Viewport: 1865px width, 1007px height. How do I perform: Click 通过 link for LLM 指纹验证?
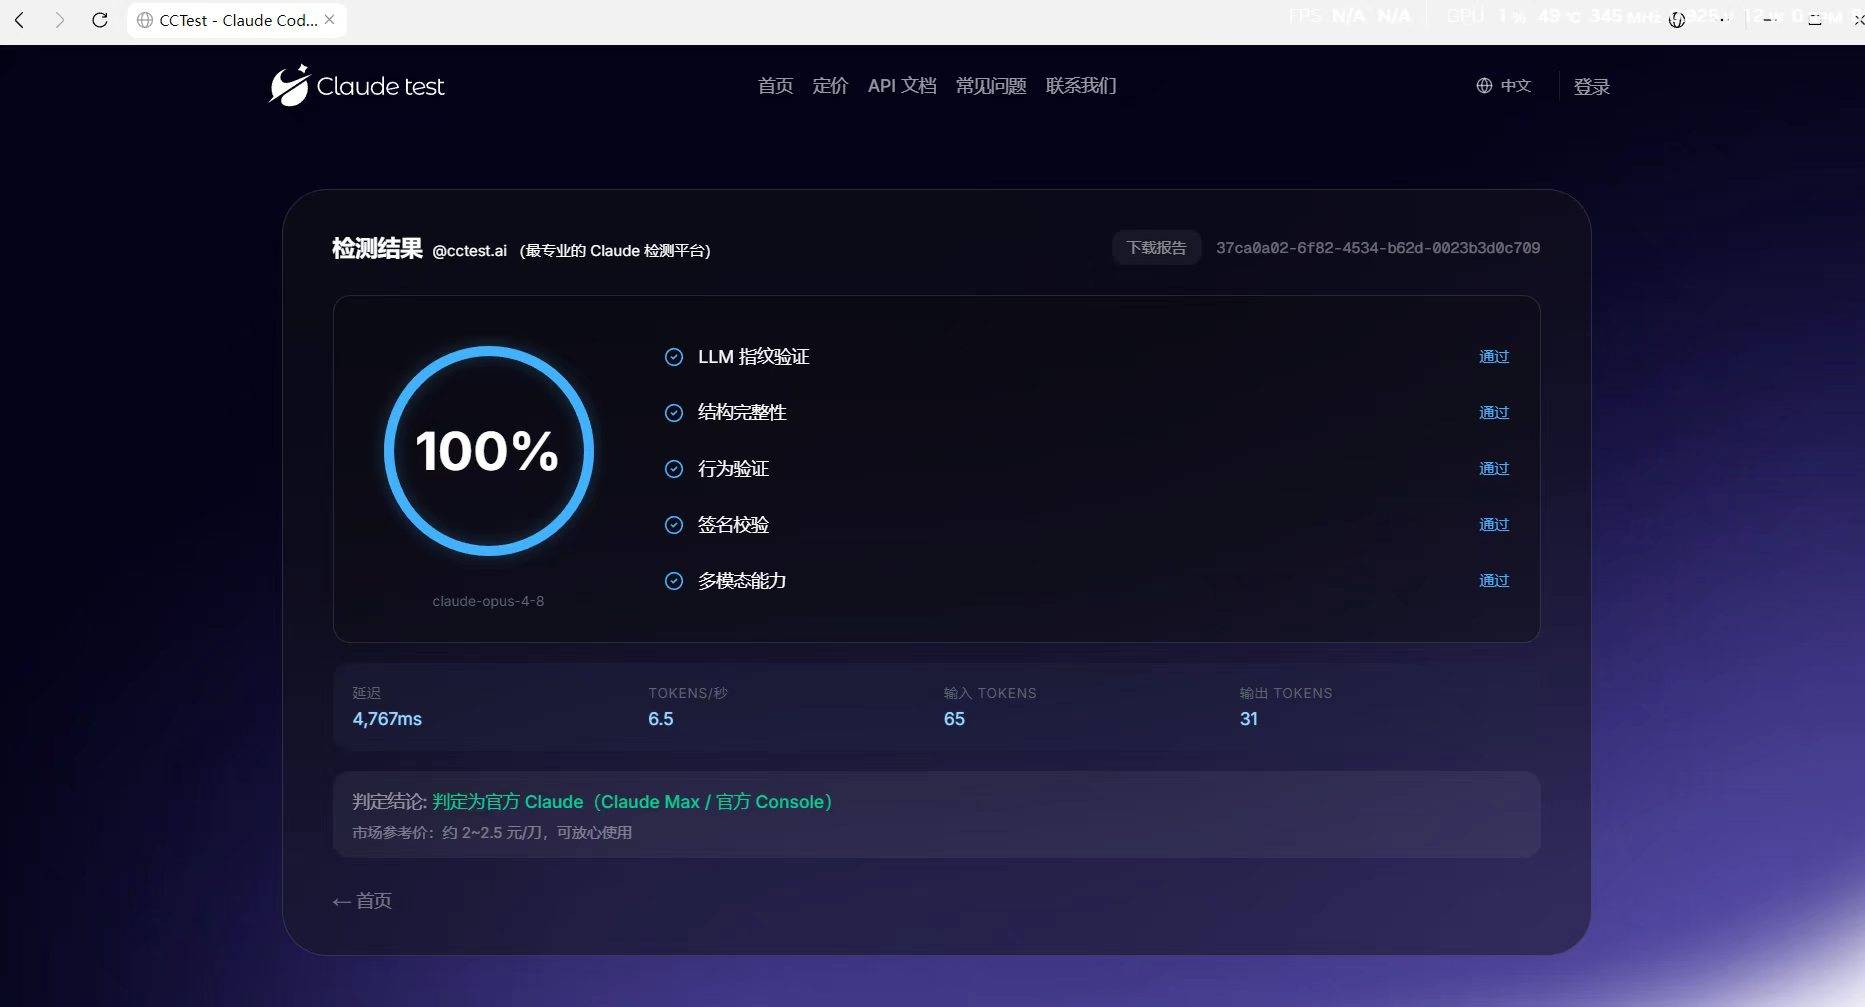(x=1494, y=357)
